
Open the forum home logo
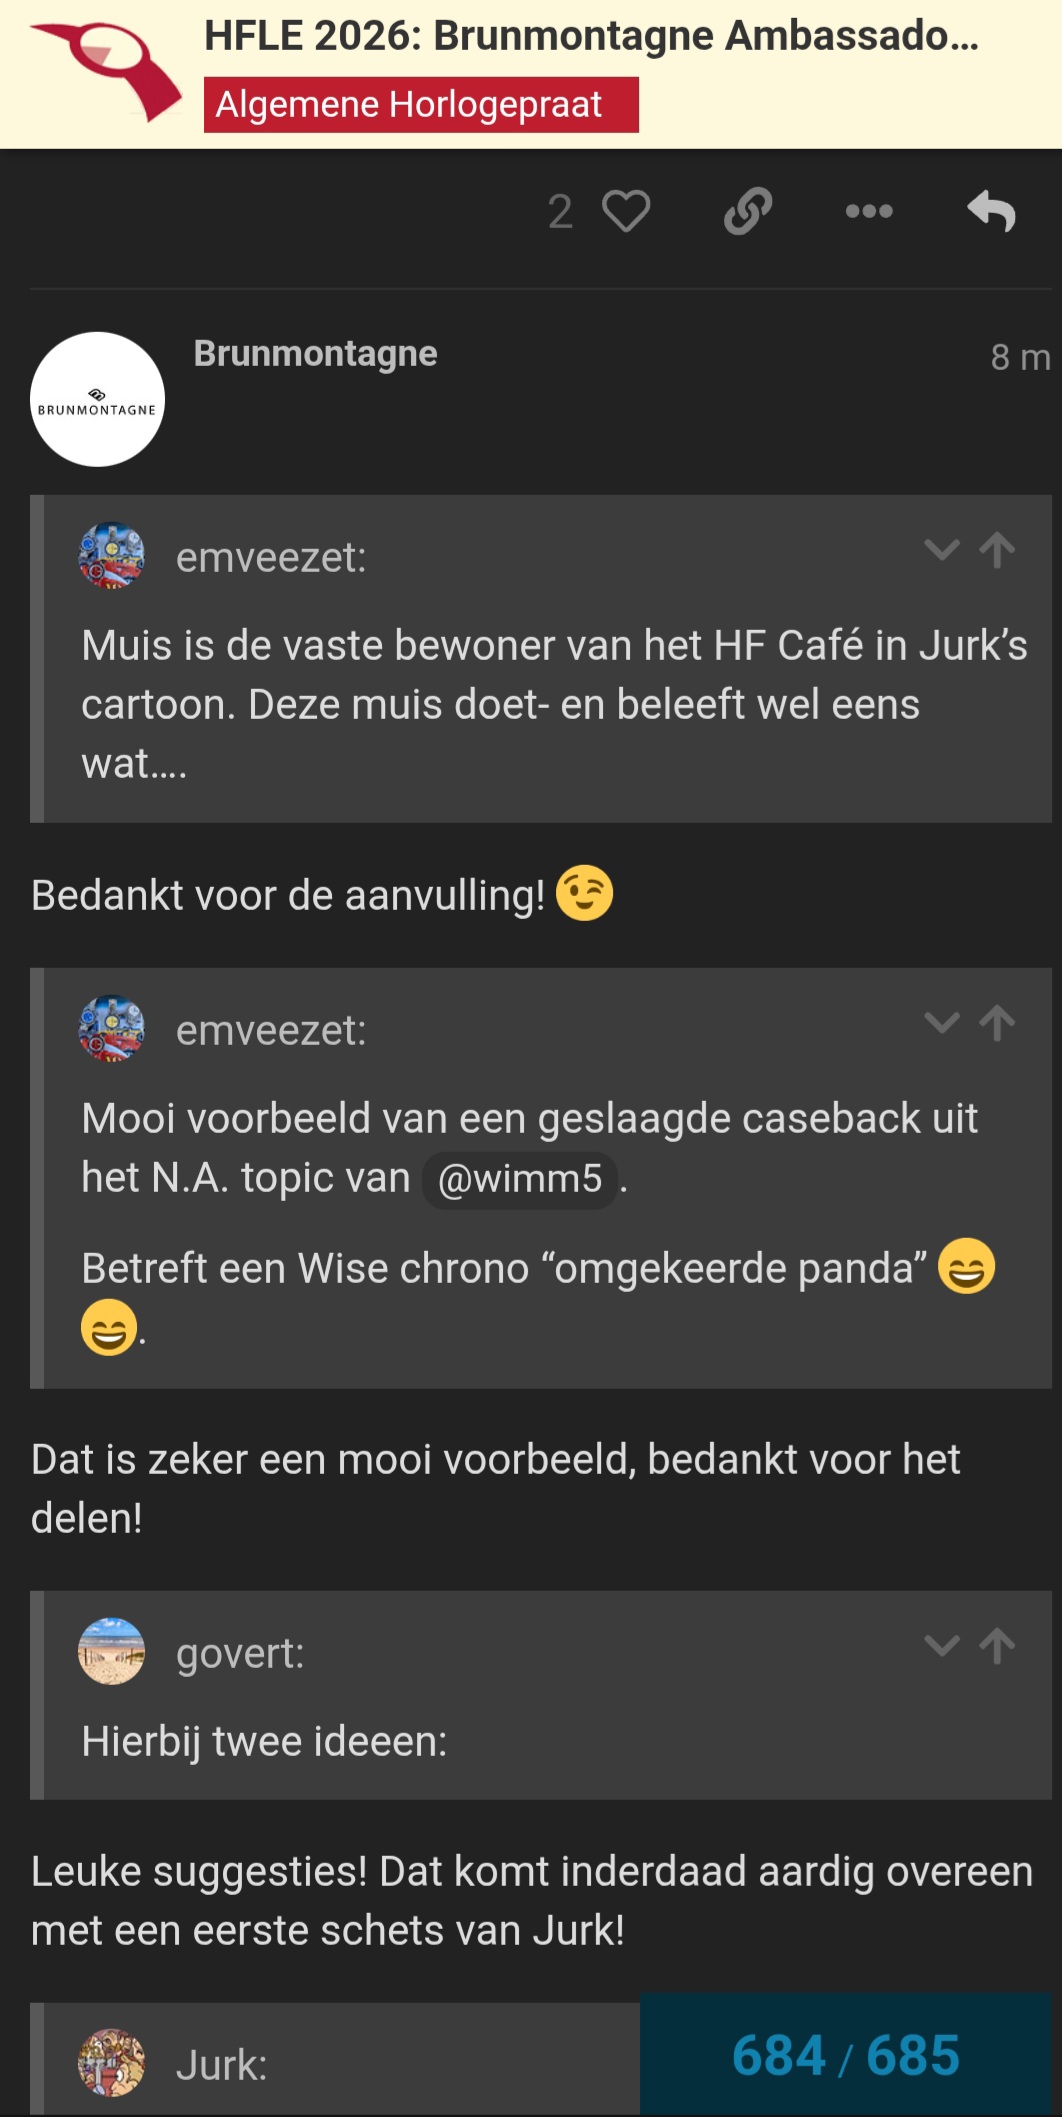(x=104, y=72)
